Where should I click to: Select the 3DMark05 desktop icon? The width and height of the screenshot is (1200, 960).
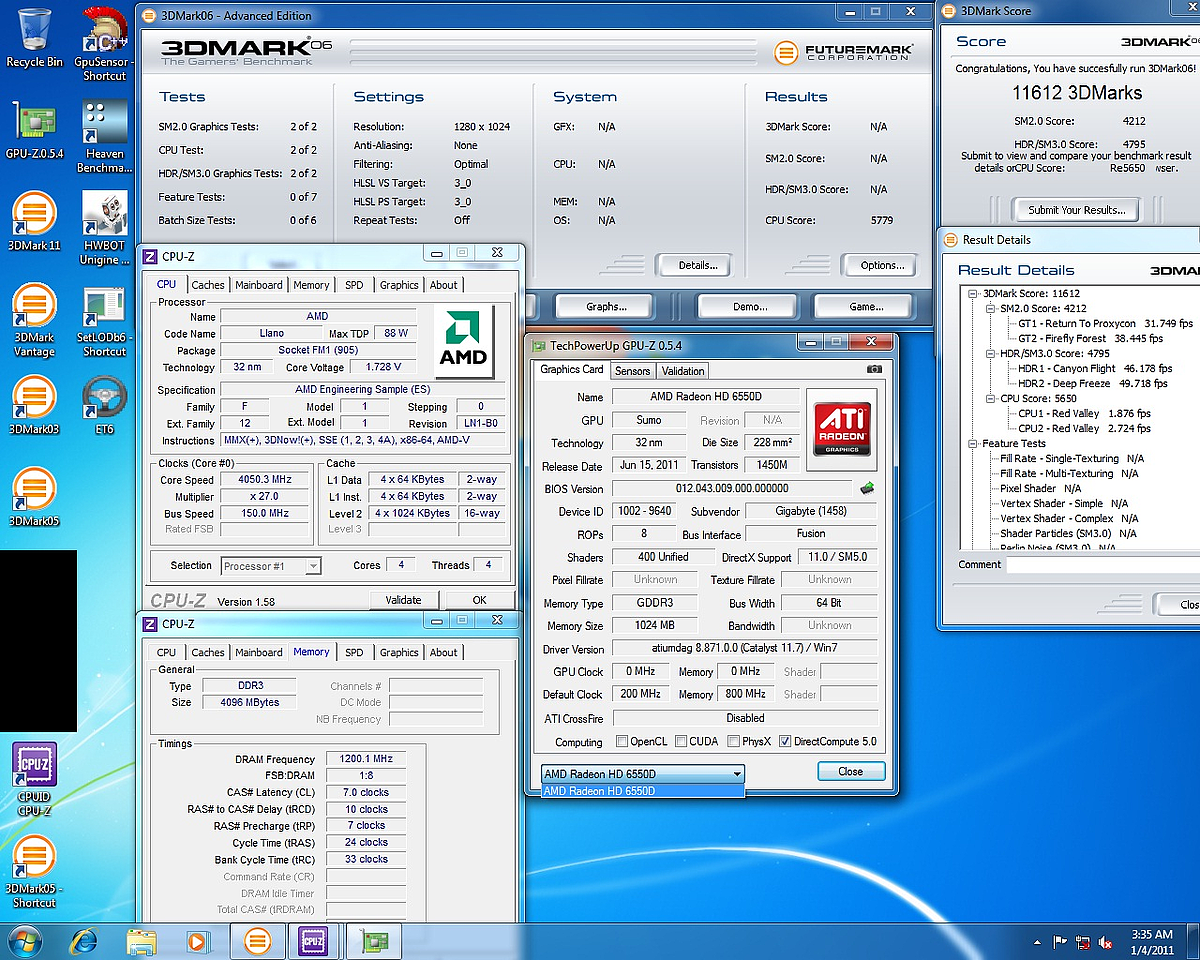coord(34,498)
